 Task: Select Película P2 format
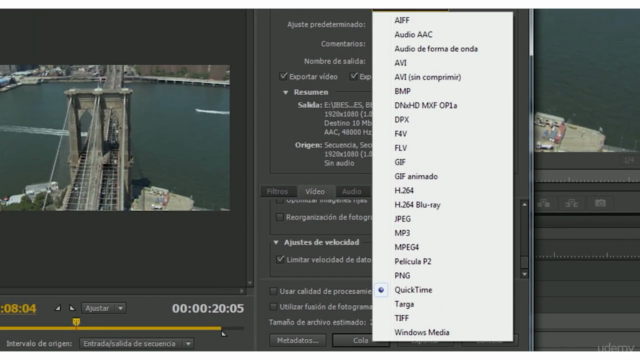413,262
